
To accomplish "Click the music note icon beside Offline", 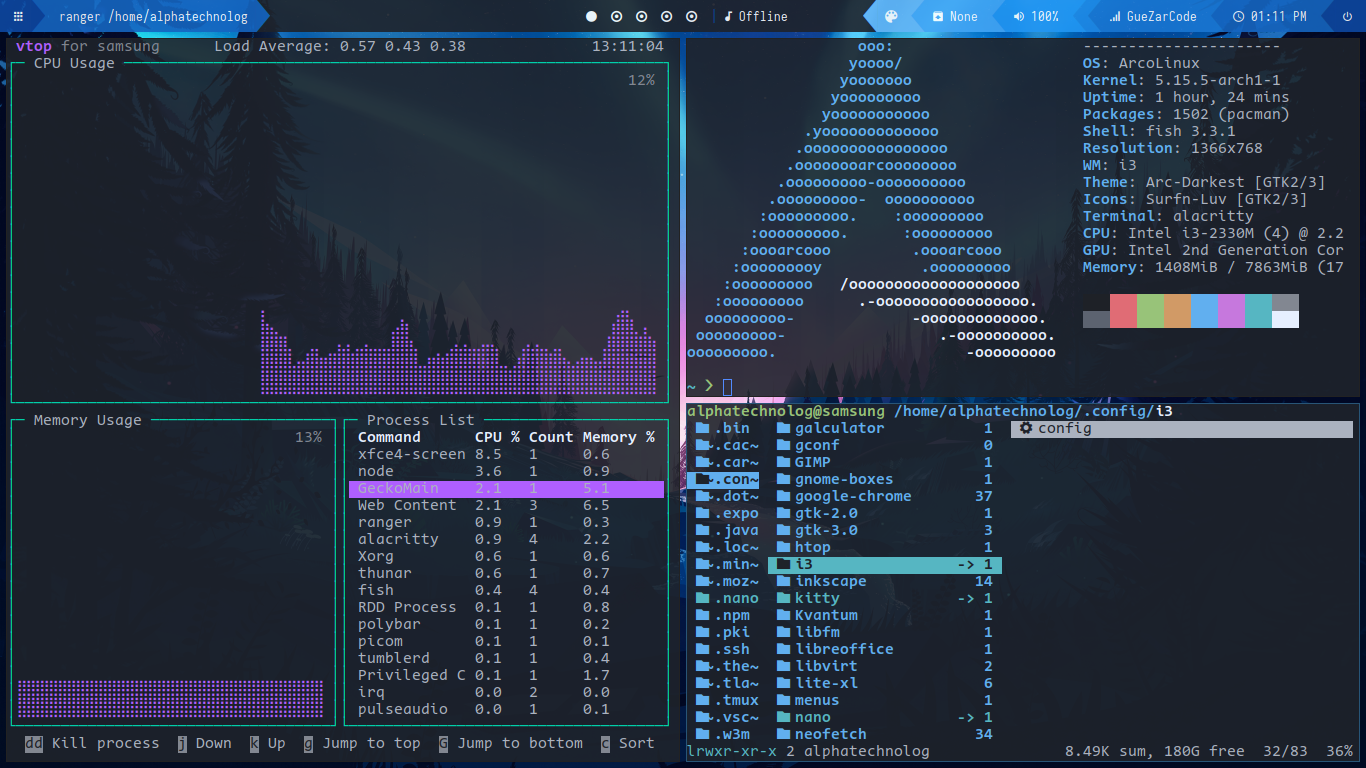I will 728,16.
